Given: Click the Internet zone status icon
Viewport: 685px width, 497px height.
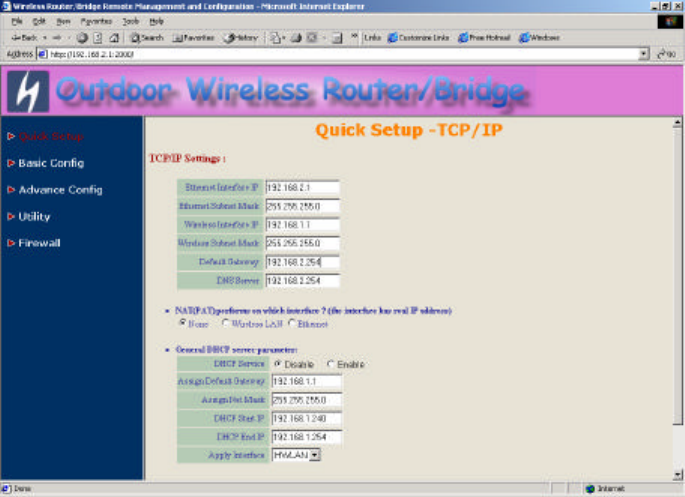Looking at the screenshot, I should click(x=591, y=489).
